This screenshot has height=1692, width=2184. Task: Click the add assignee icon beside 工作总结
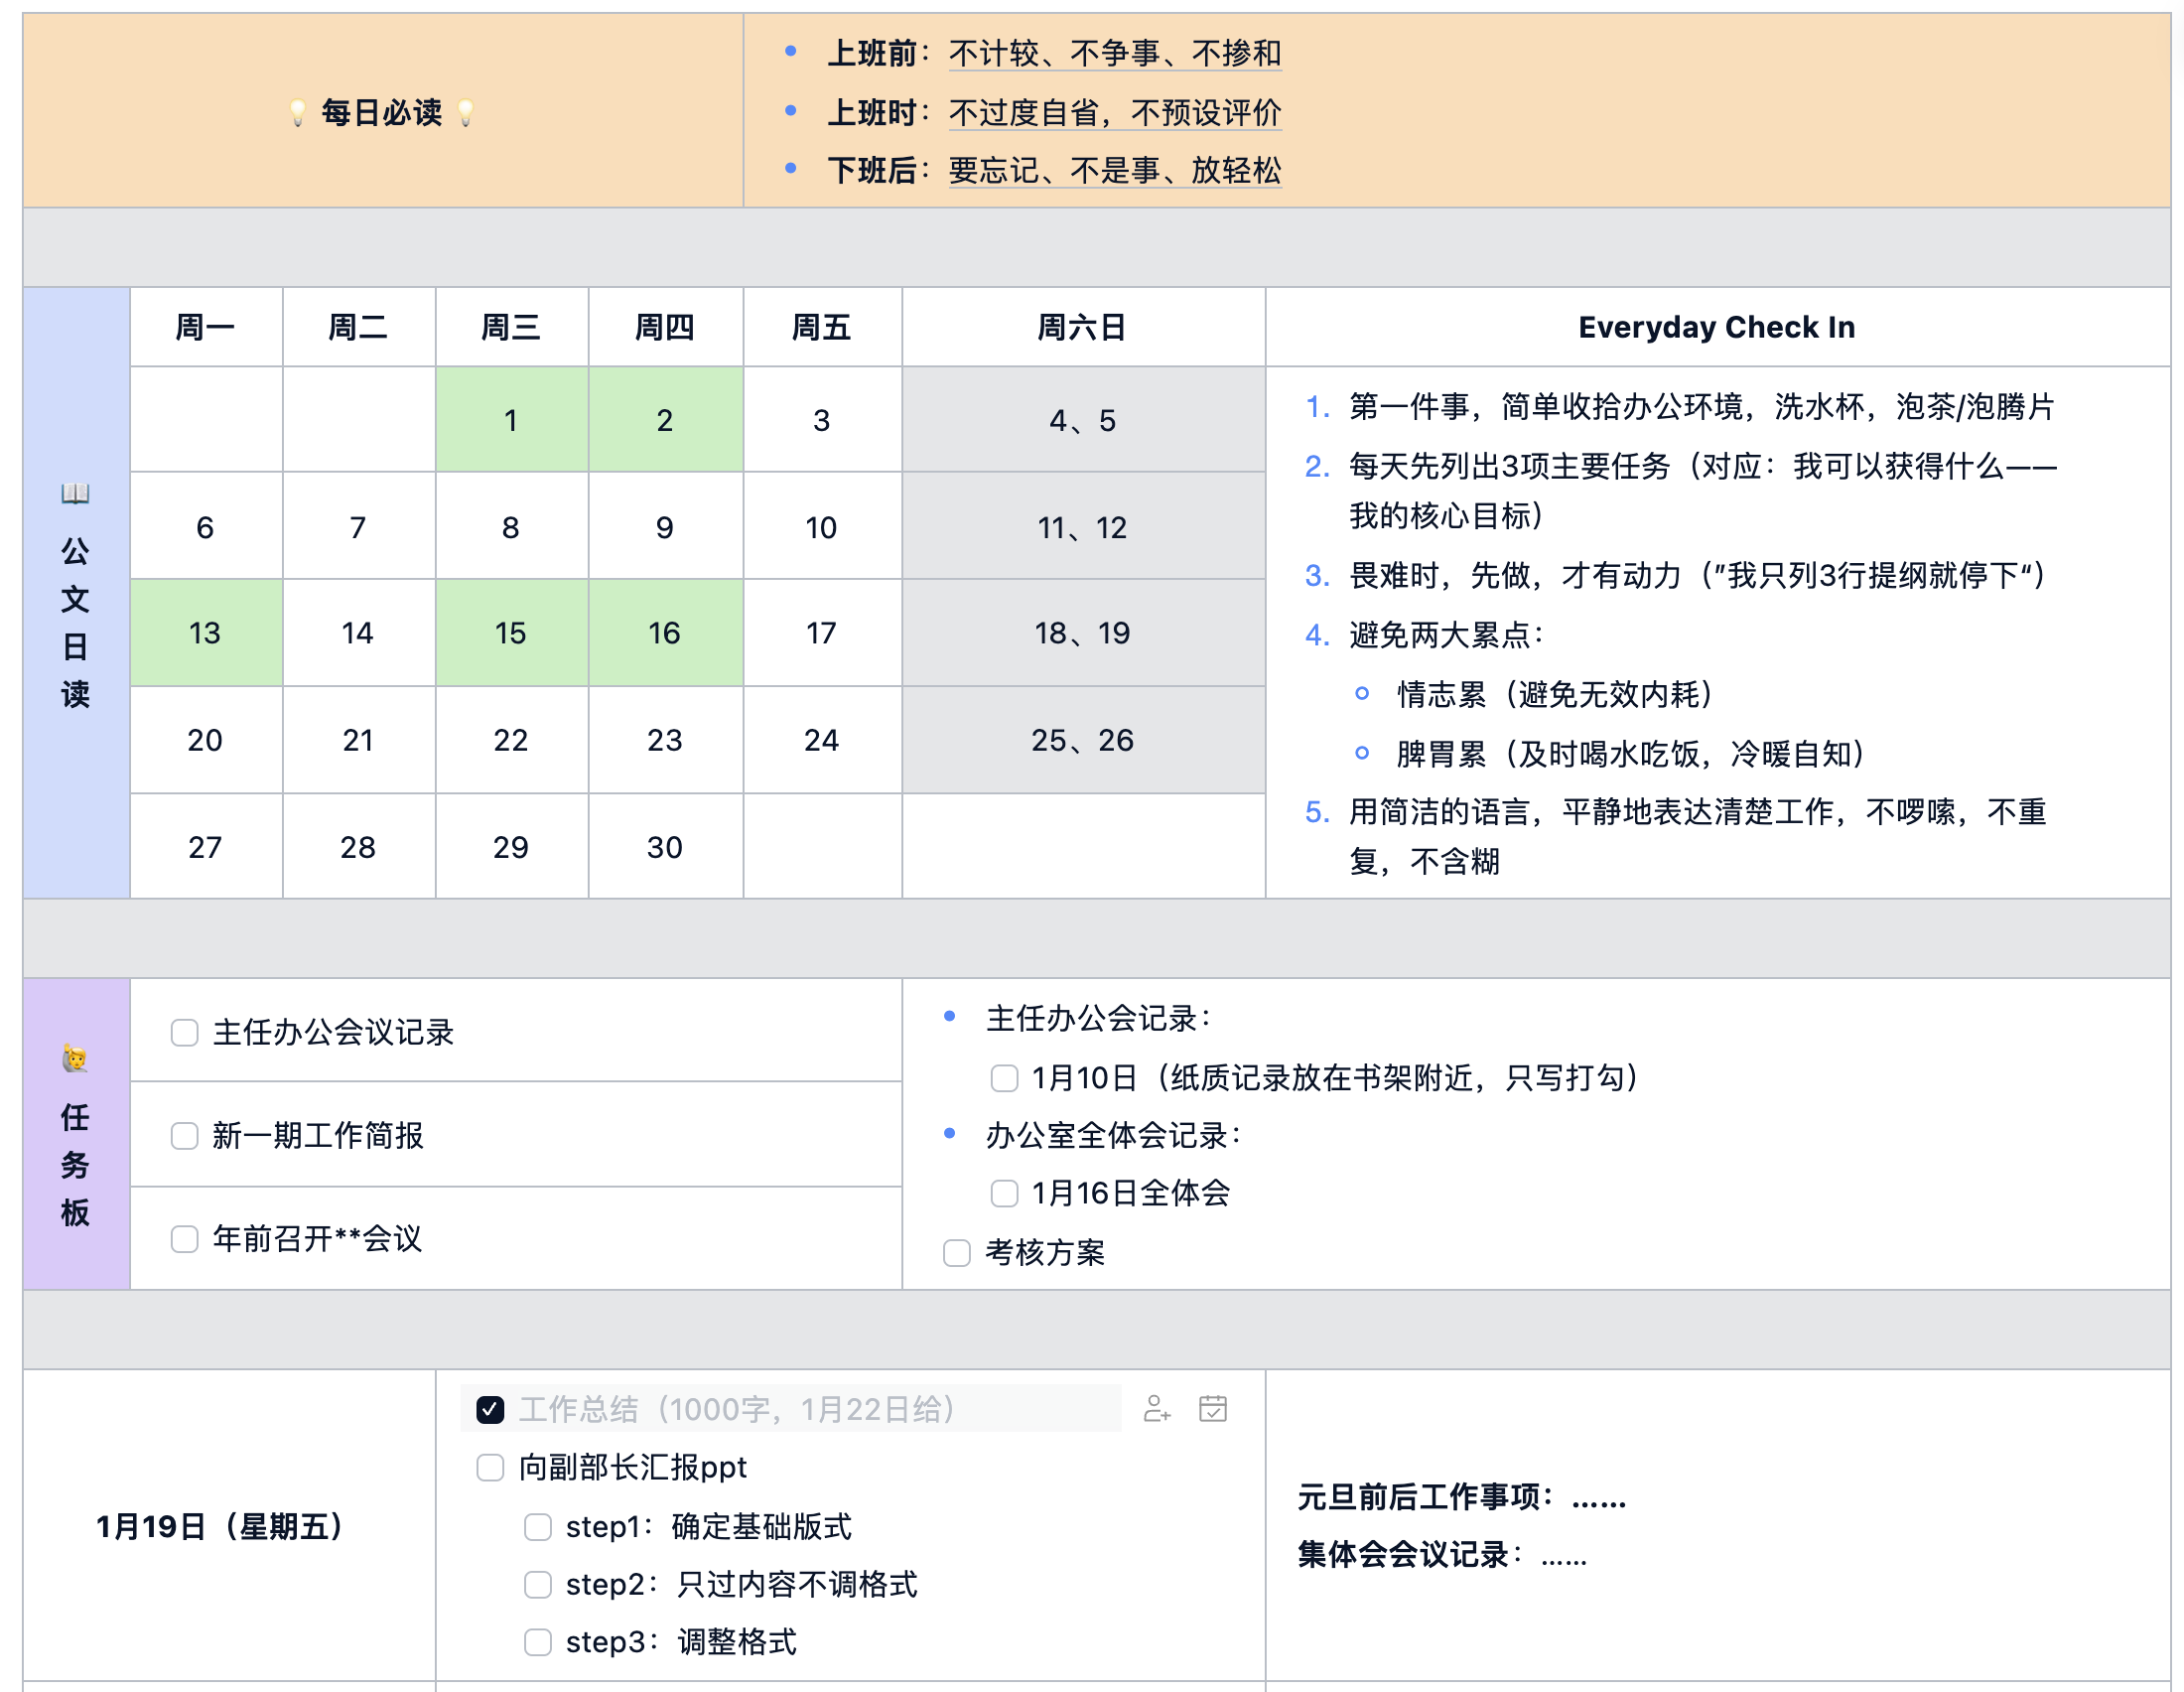1157,1409
